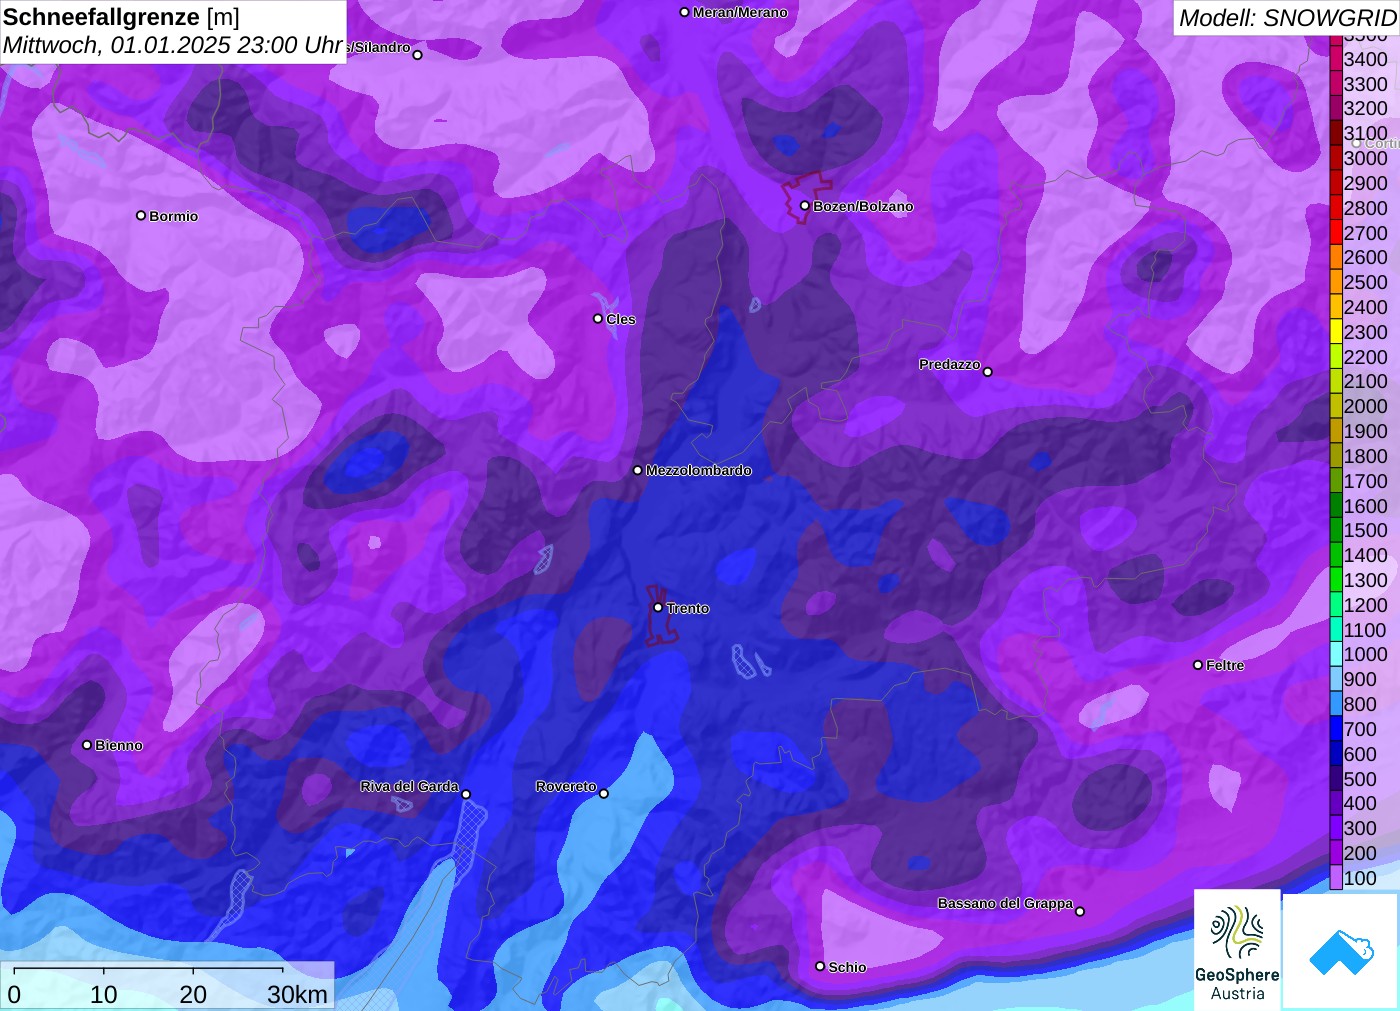Click the Trento city marker
The image size is (1400, 1011).
(658, 607)
